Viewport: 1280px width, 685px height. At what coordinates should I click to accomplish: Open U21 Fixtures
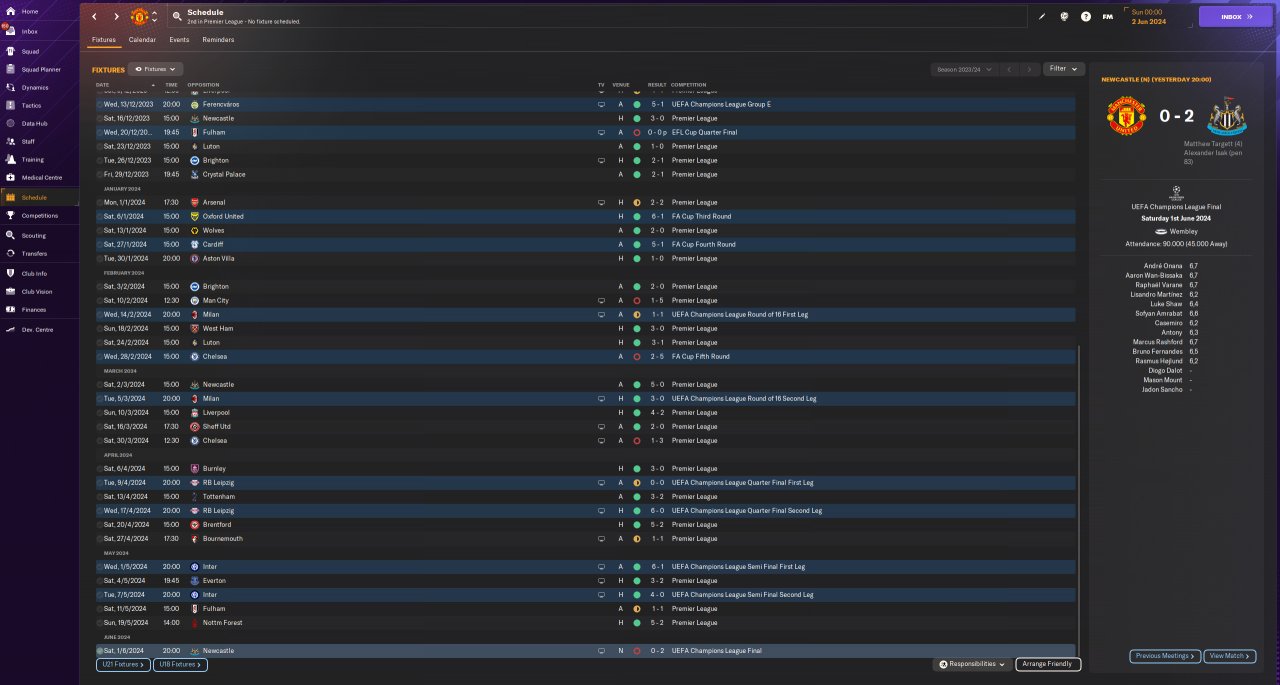tap(122, 664)
